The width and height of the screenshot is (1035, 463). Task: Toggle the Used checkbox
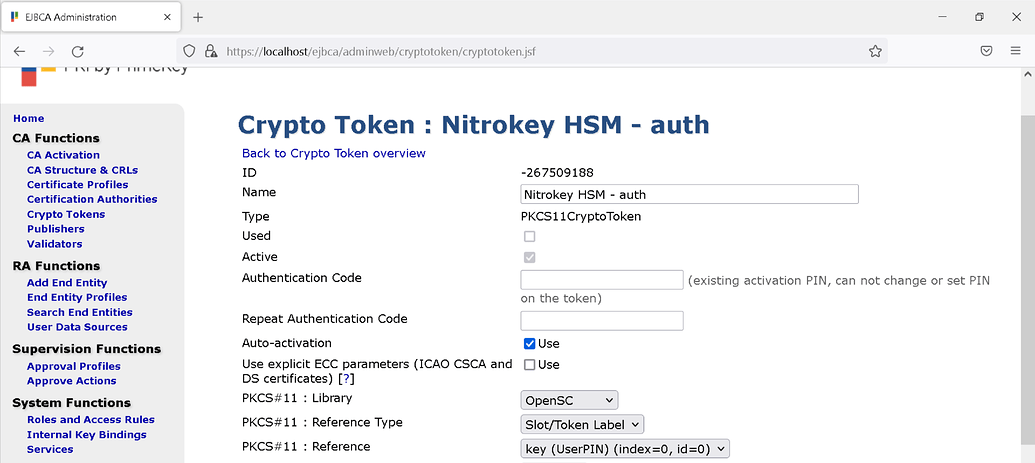click(x=529, y=236)
